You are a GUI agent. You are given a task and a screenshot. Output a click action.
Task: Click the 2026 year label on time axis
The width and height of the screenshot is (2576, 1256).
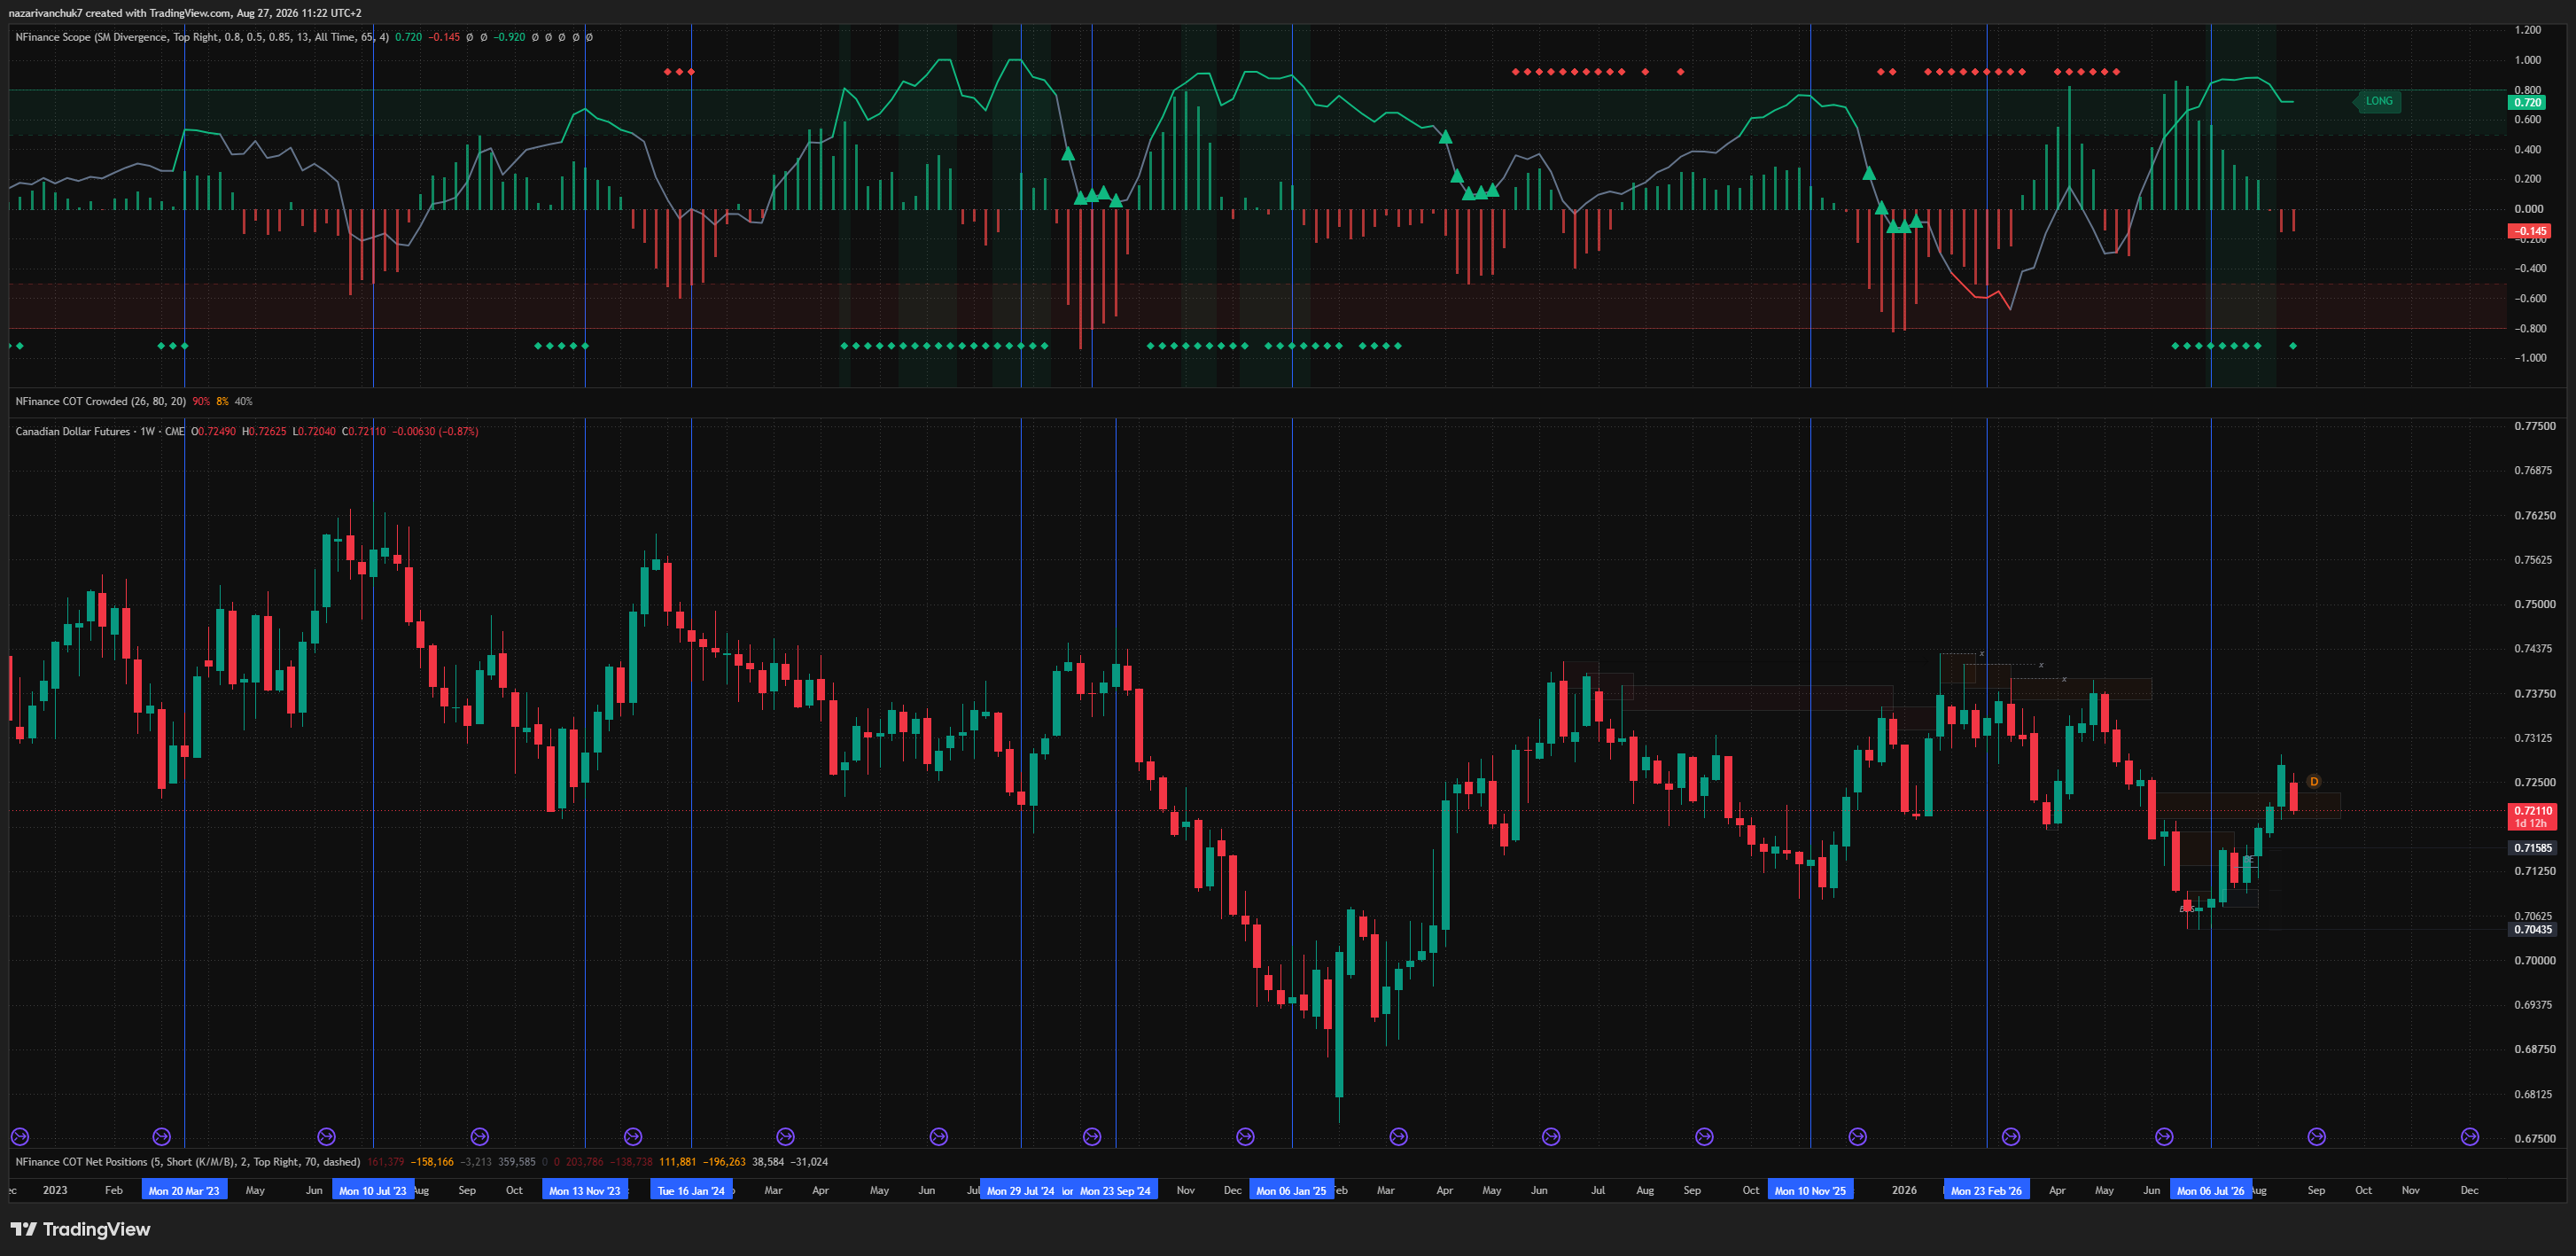(x=1904, y=1190)
